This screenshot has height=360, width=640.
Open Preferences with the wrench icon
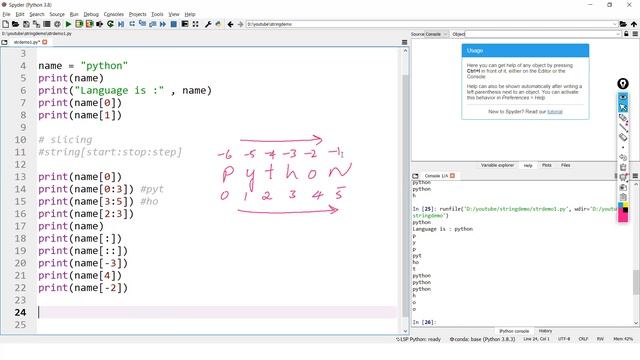[208, 24]
